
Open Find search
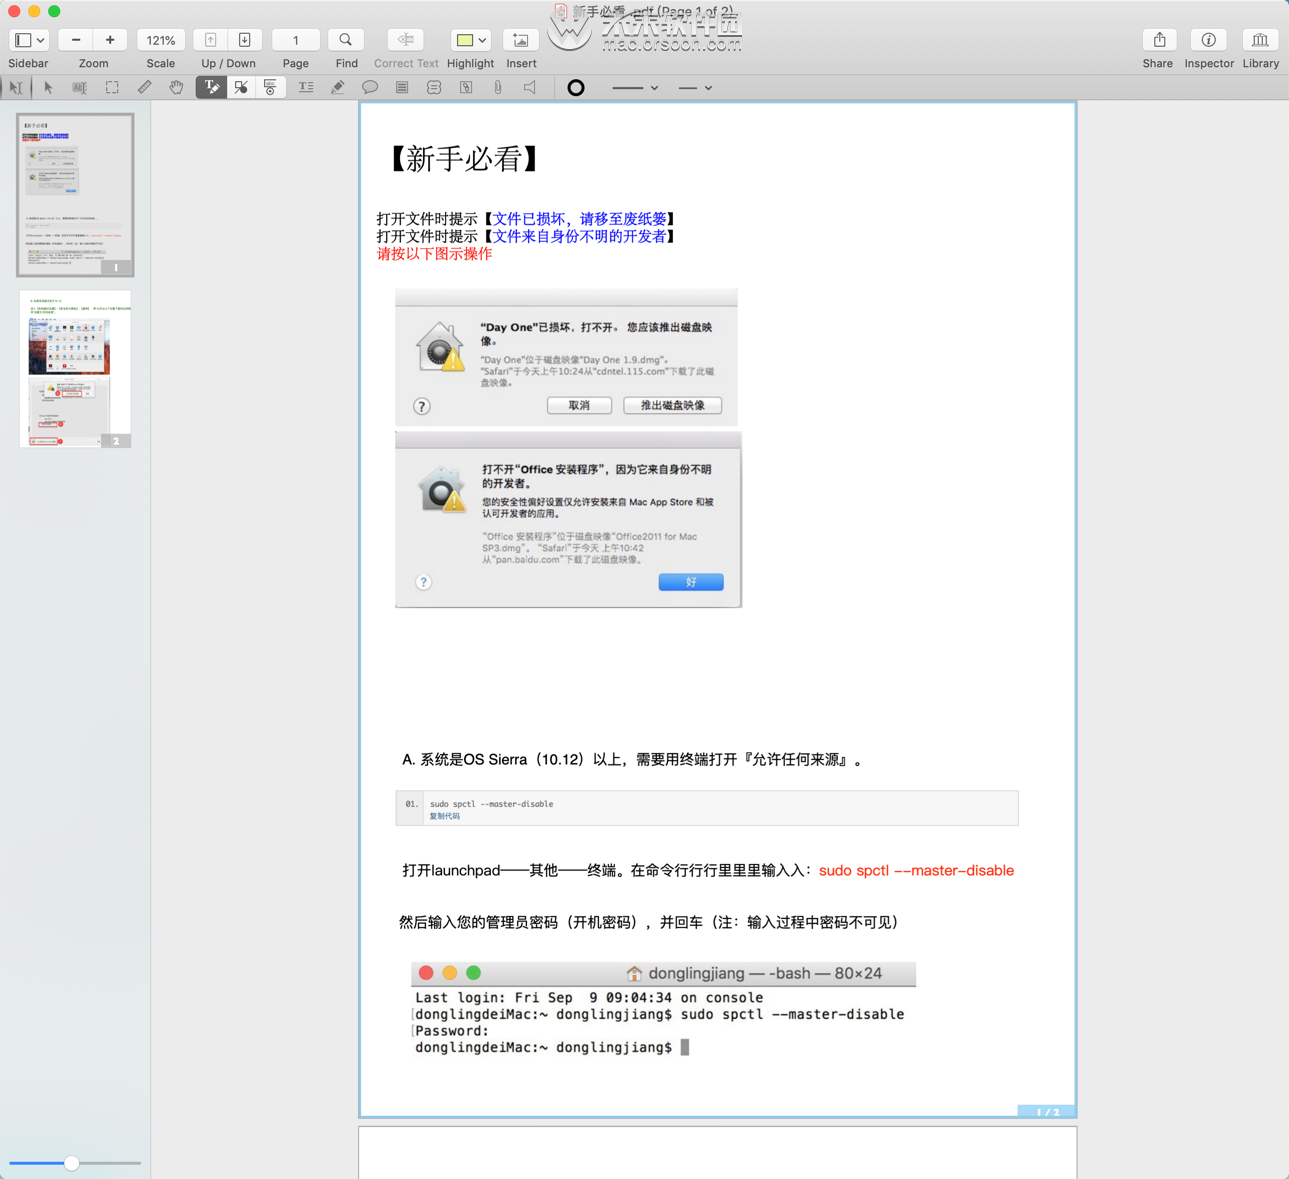tap(346, 40)
